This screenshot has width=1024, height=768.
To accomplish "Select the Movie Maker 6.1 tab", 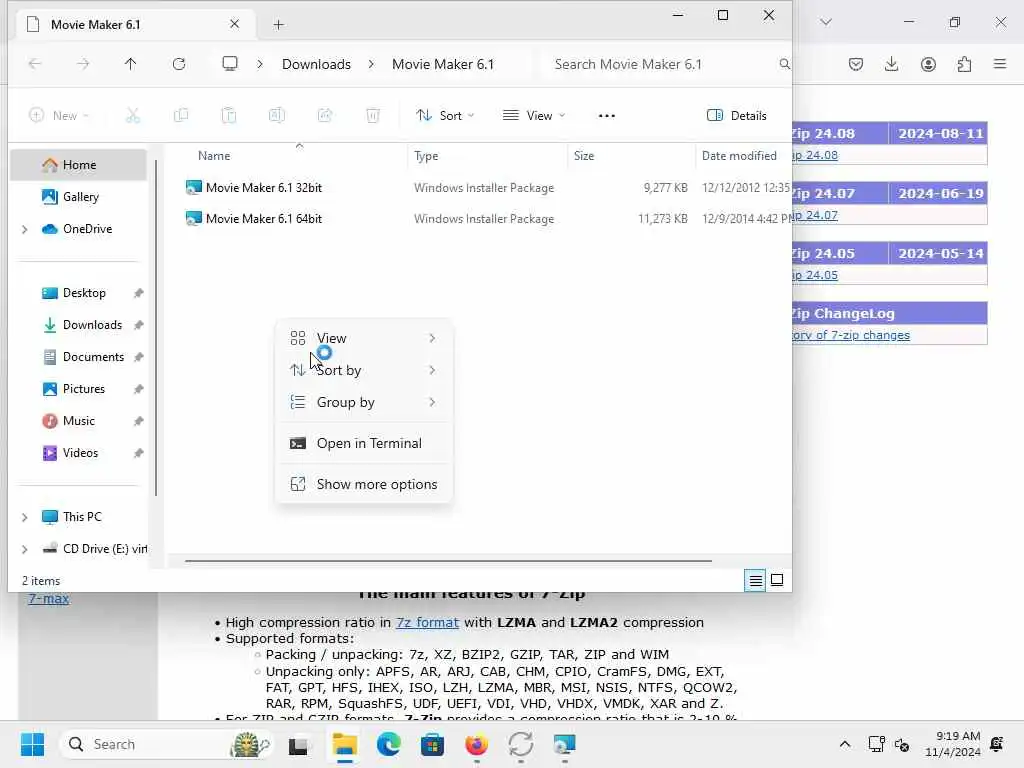I will tap(134, 25).
